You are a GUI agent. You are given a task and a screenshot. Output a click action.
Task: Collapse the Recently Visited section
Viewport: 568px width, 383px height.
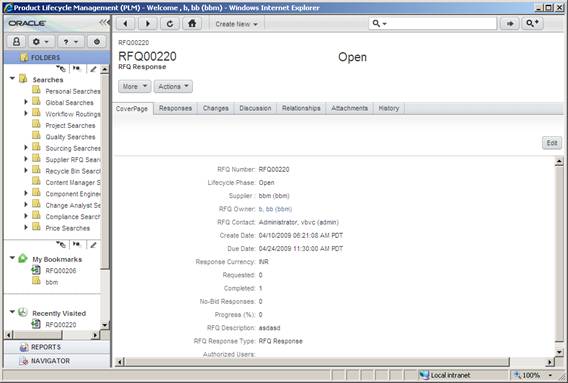point(12,312)
